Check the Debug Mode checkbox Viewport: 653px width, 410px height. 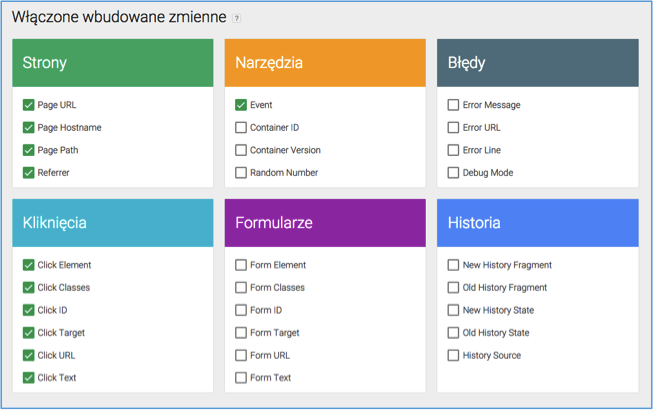click(453, 173)
